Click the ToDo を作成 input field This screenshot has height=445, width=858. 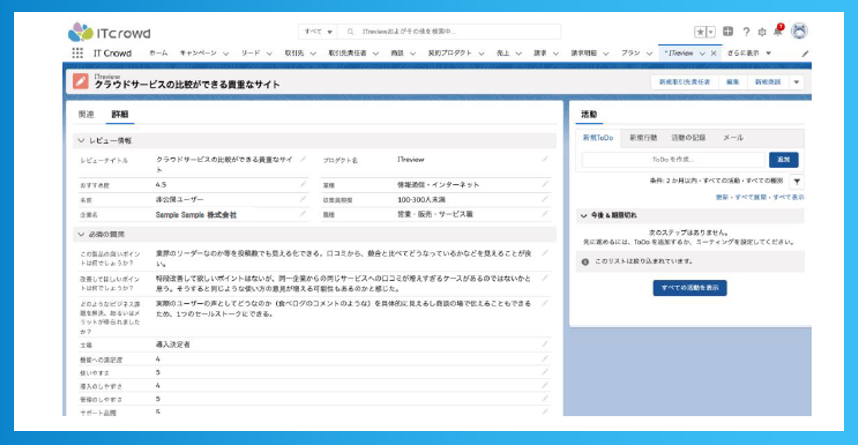[x=673, y=159]
